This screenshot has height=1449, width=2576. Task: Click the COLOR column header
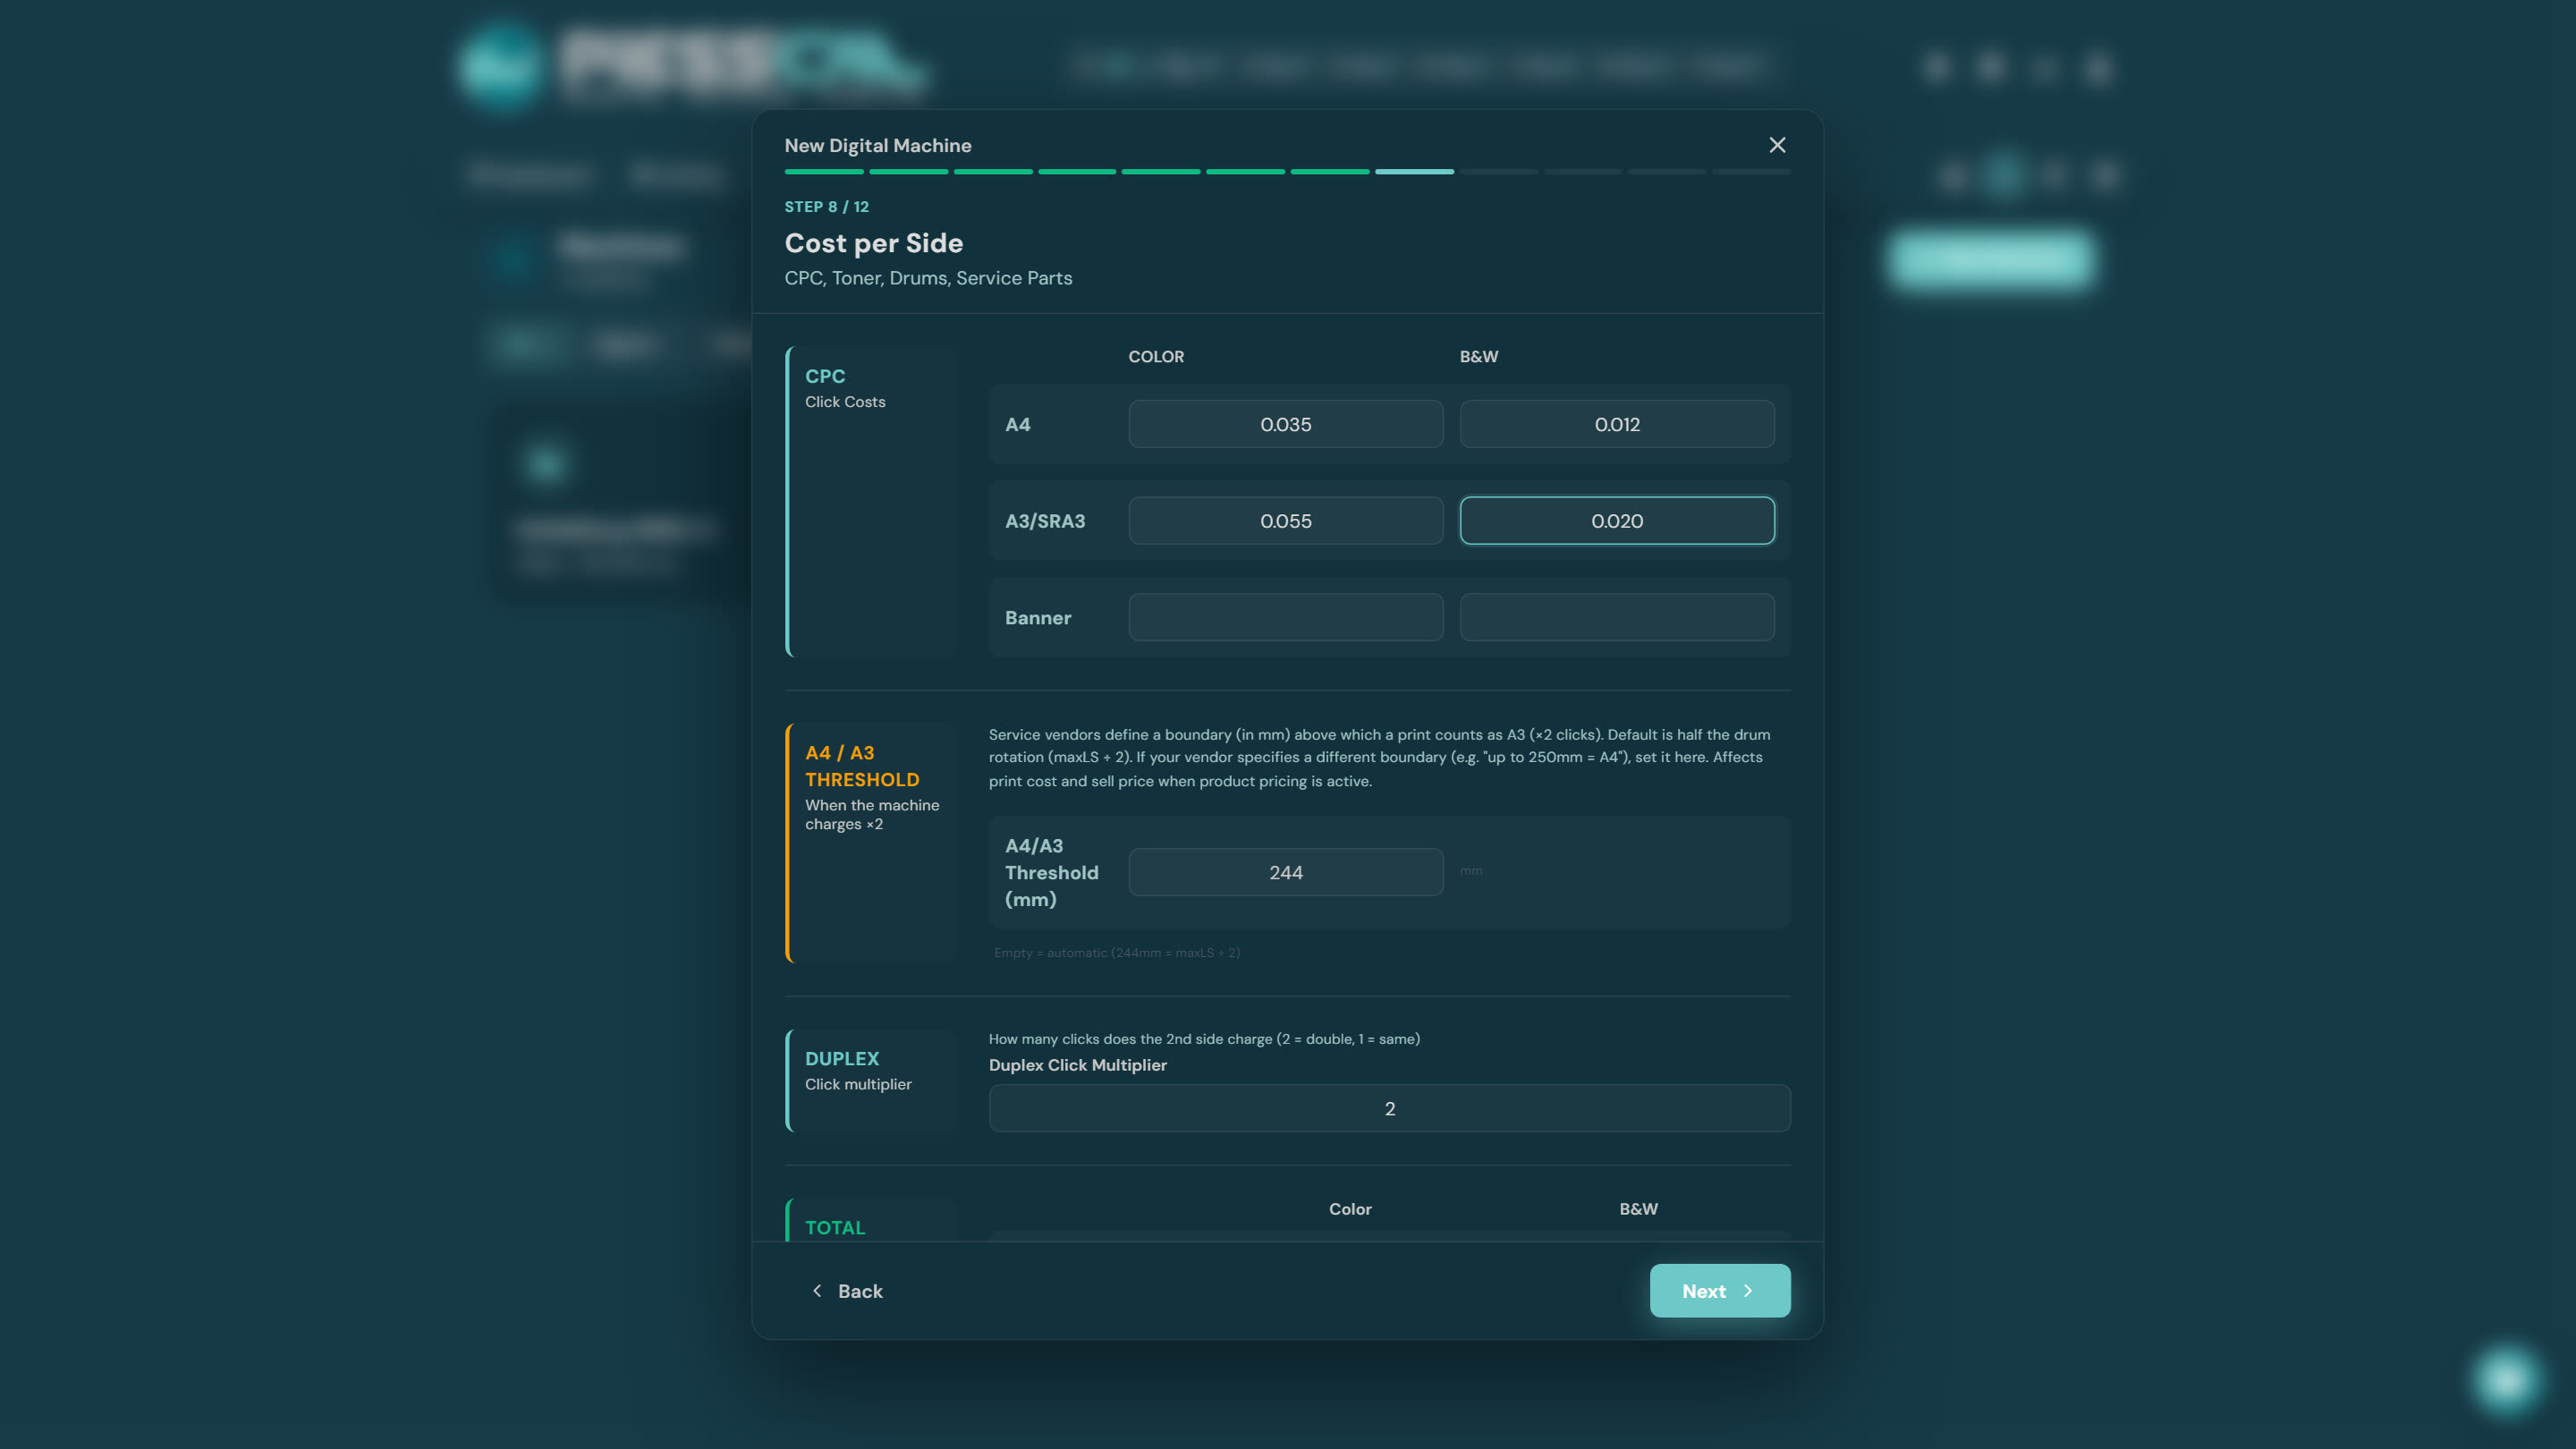tap(1156, 357)
